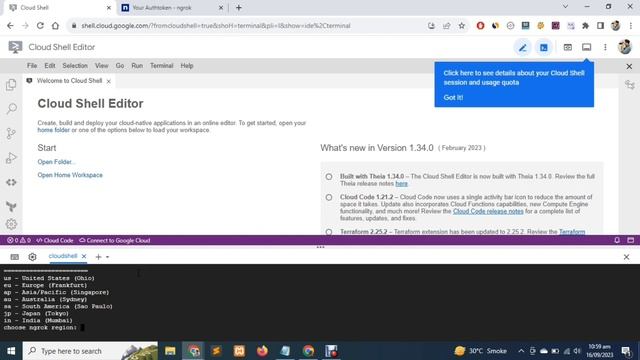This screenshot has height=360, width=640.
Task: Open the Help menu
Action: (187, 66)
